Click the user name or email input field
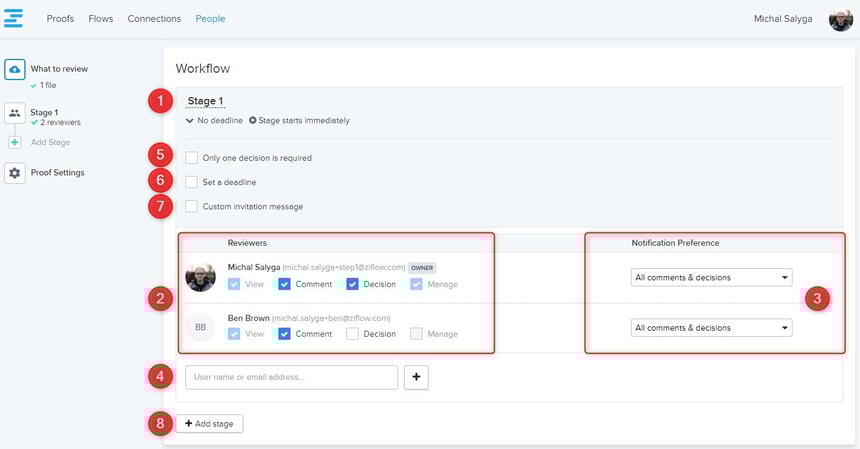 point(291,377)
